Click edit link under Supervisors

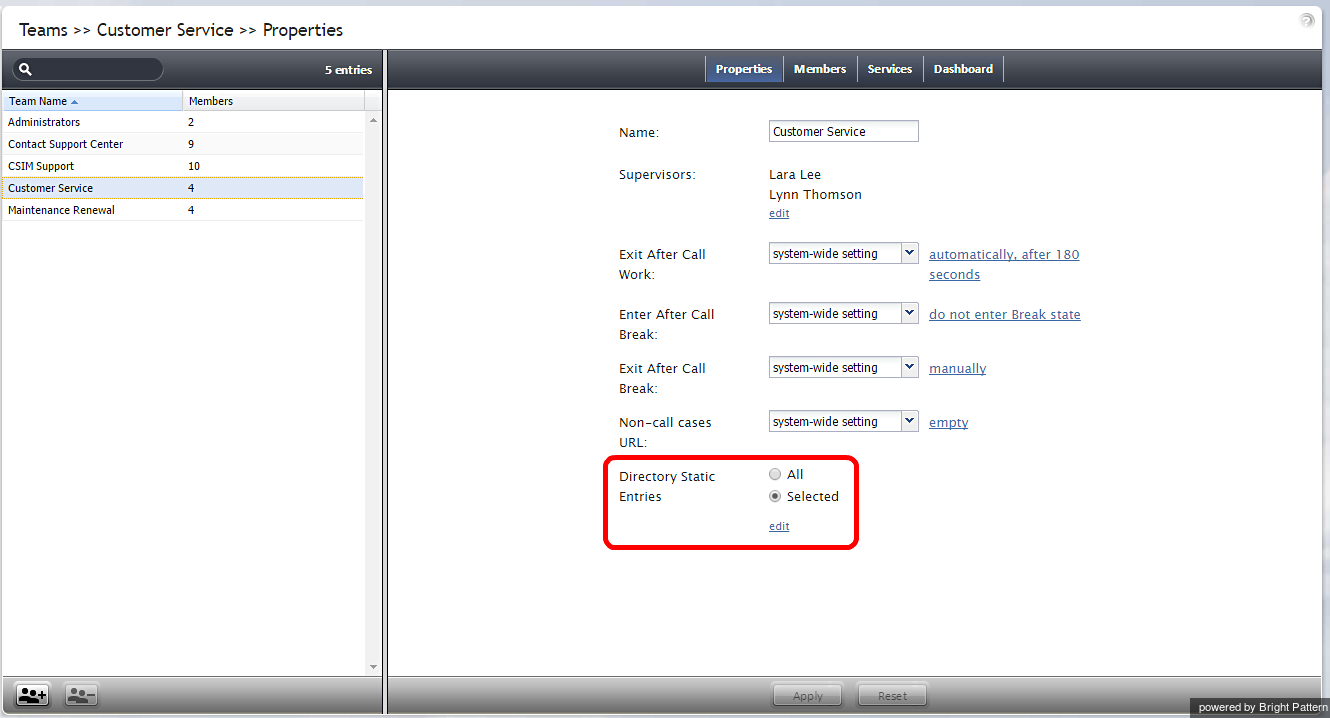pos(779,214)
